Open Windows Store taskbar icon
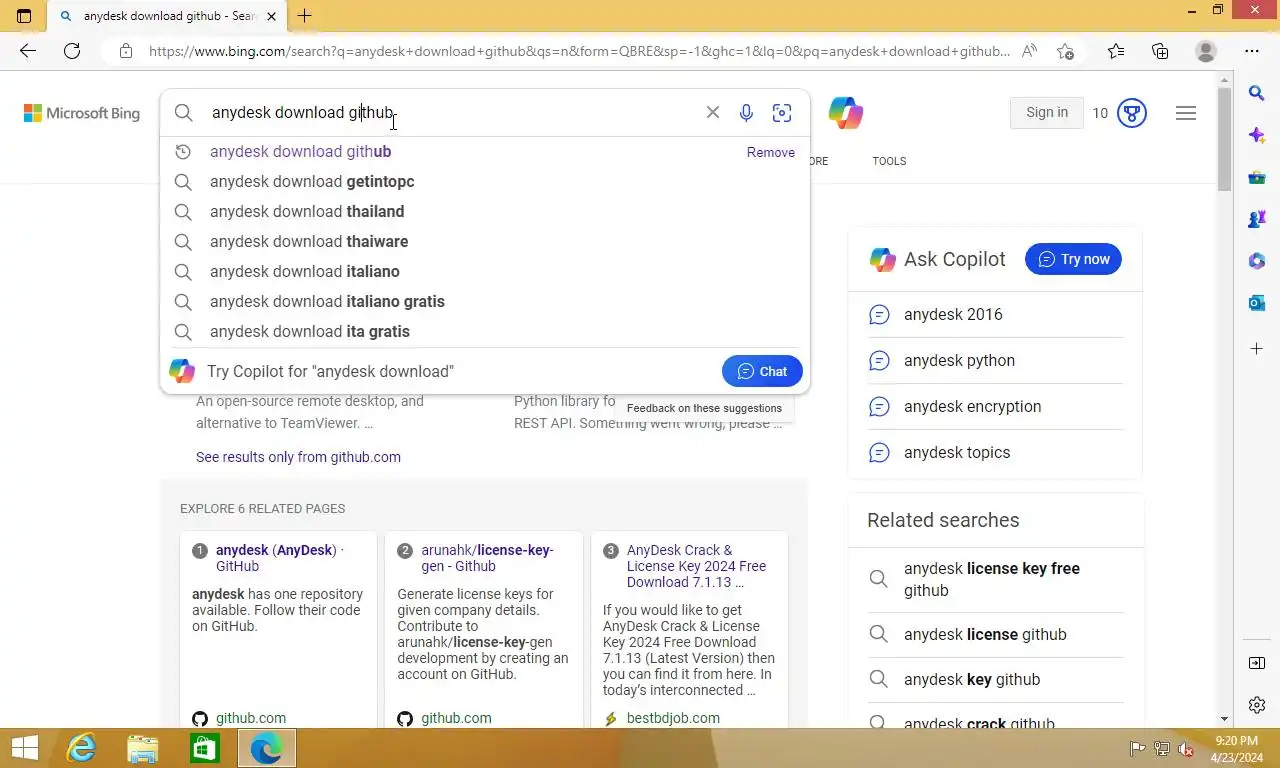 click(205, 748)
